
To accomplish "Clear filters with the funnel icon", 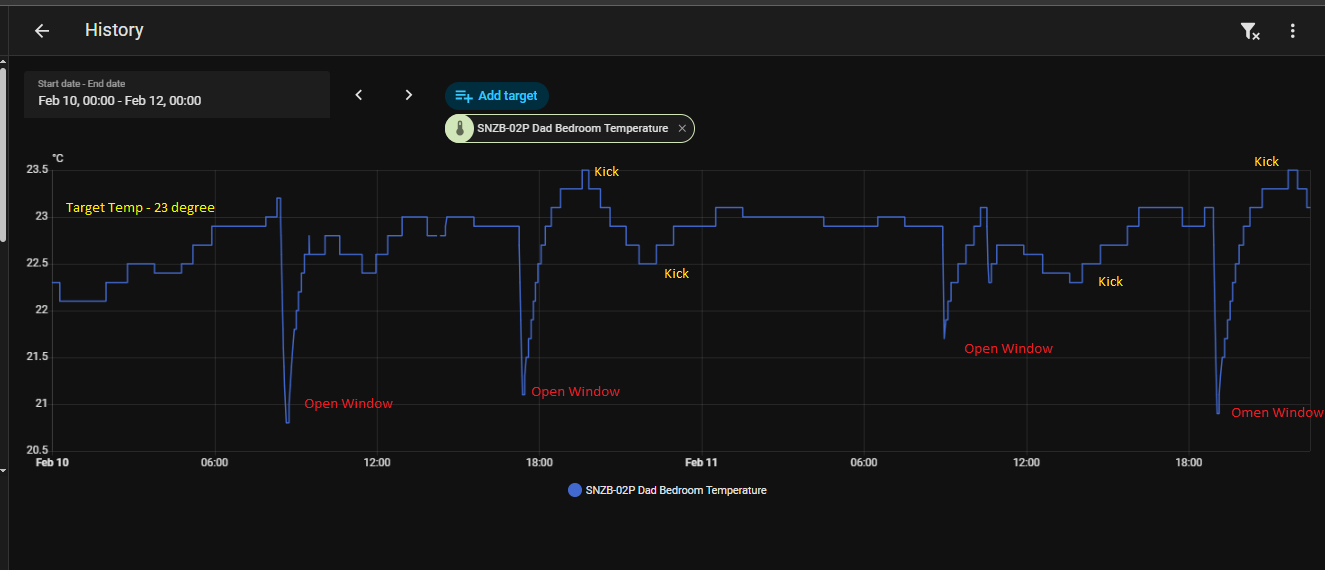I will click(1249, 31).
